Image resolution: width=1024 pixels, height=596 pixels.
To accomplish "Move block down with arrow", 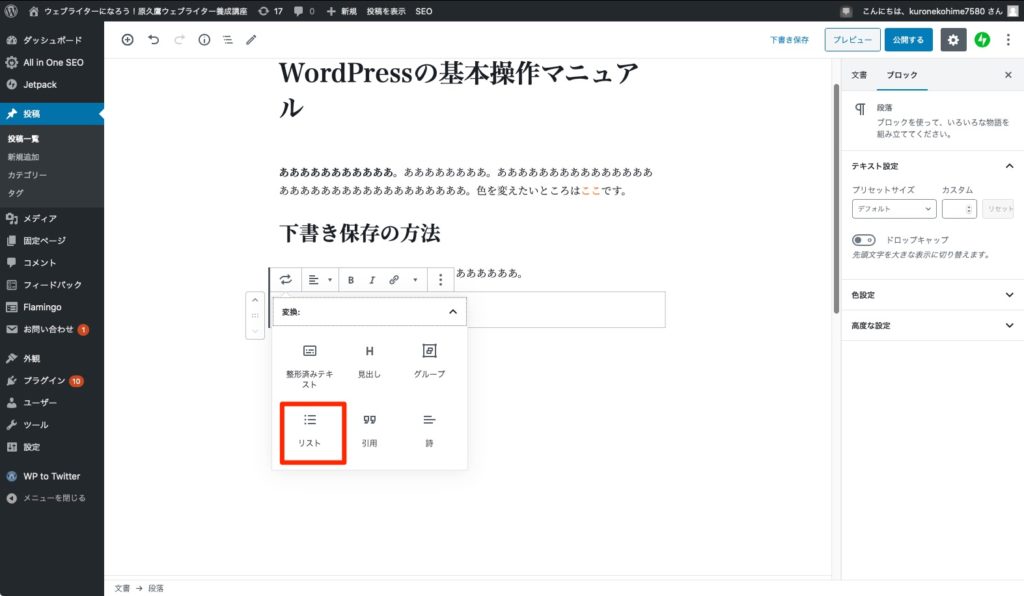I will tap(255, 330).
